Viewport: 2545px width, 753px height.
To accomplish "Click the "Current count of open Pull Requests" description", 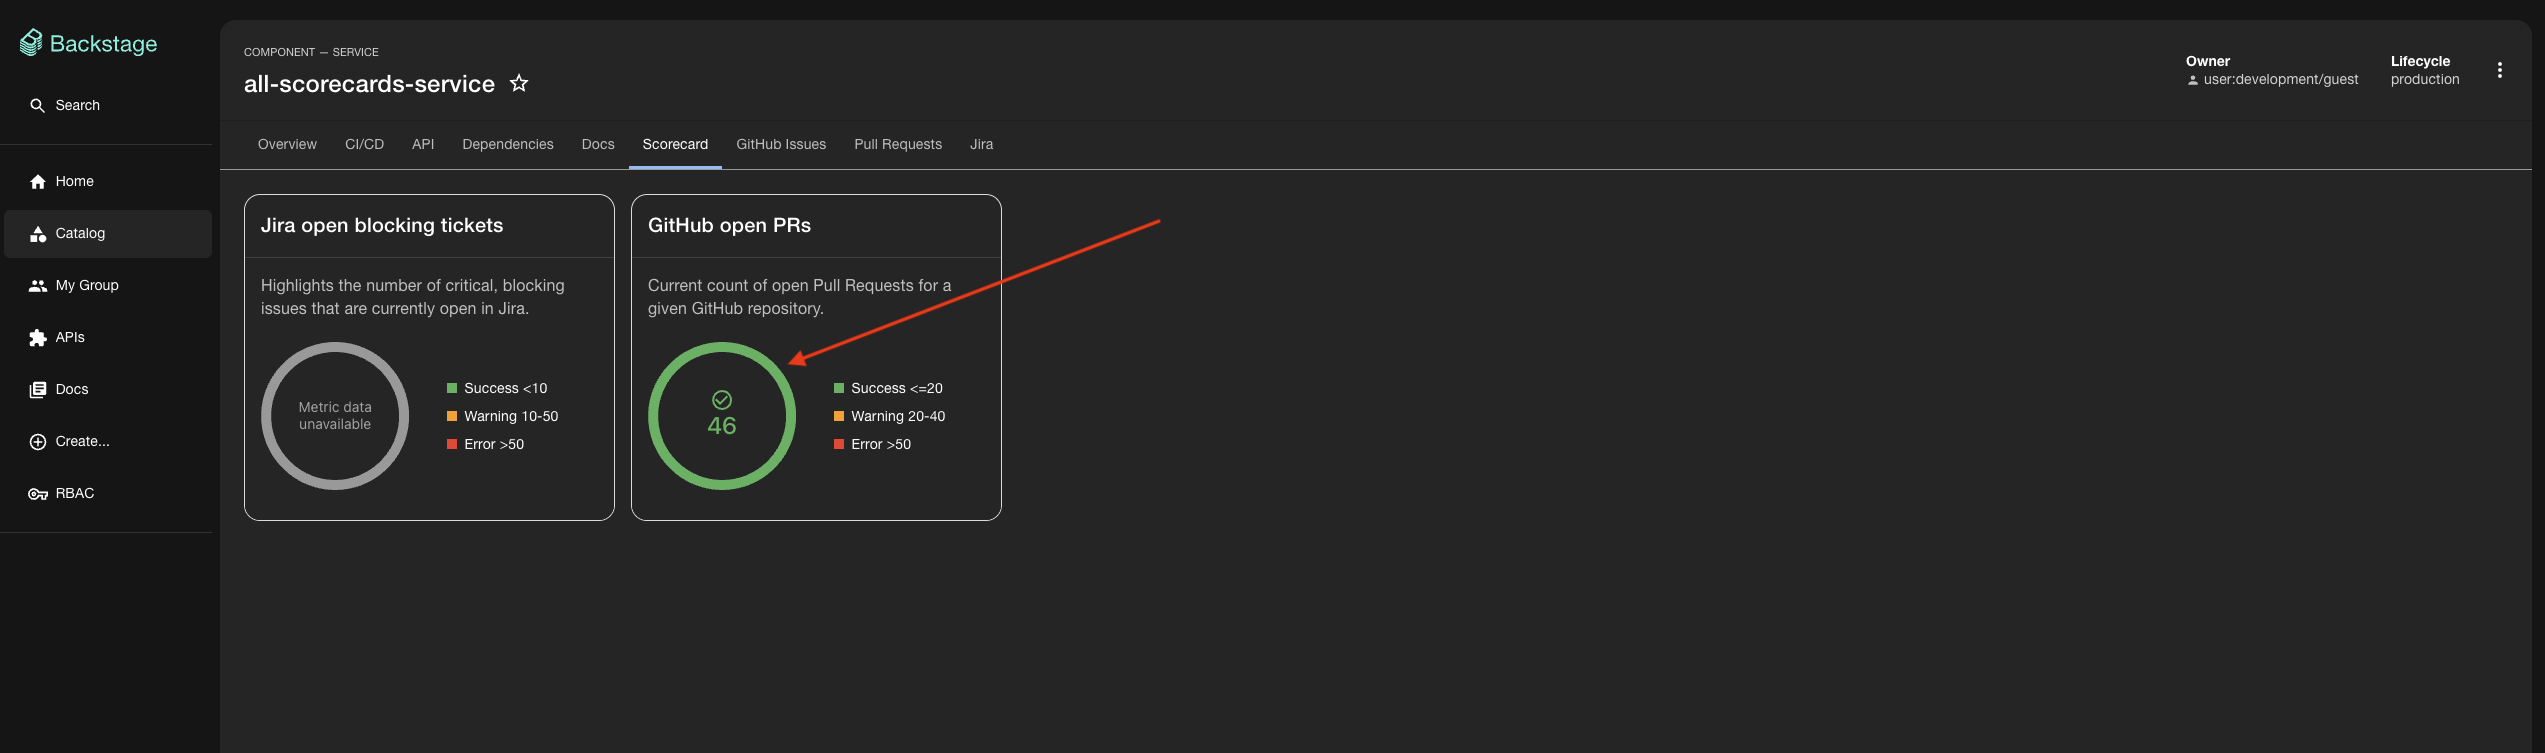I will pyautogui.click(x=799, y=297).
